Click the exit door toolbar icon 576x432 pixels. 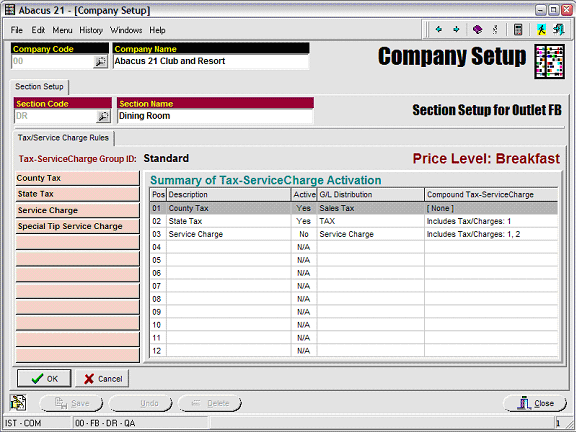click(559, 29)
